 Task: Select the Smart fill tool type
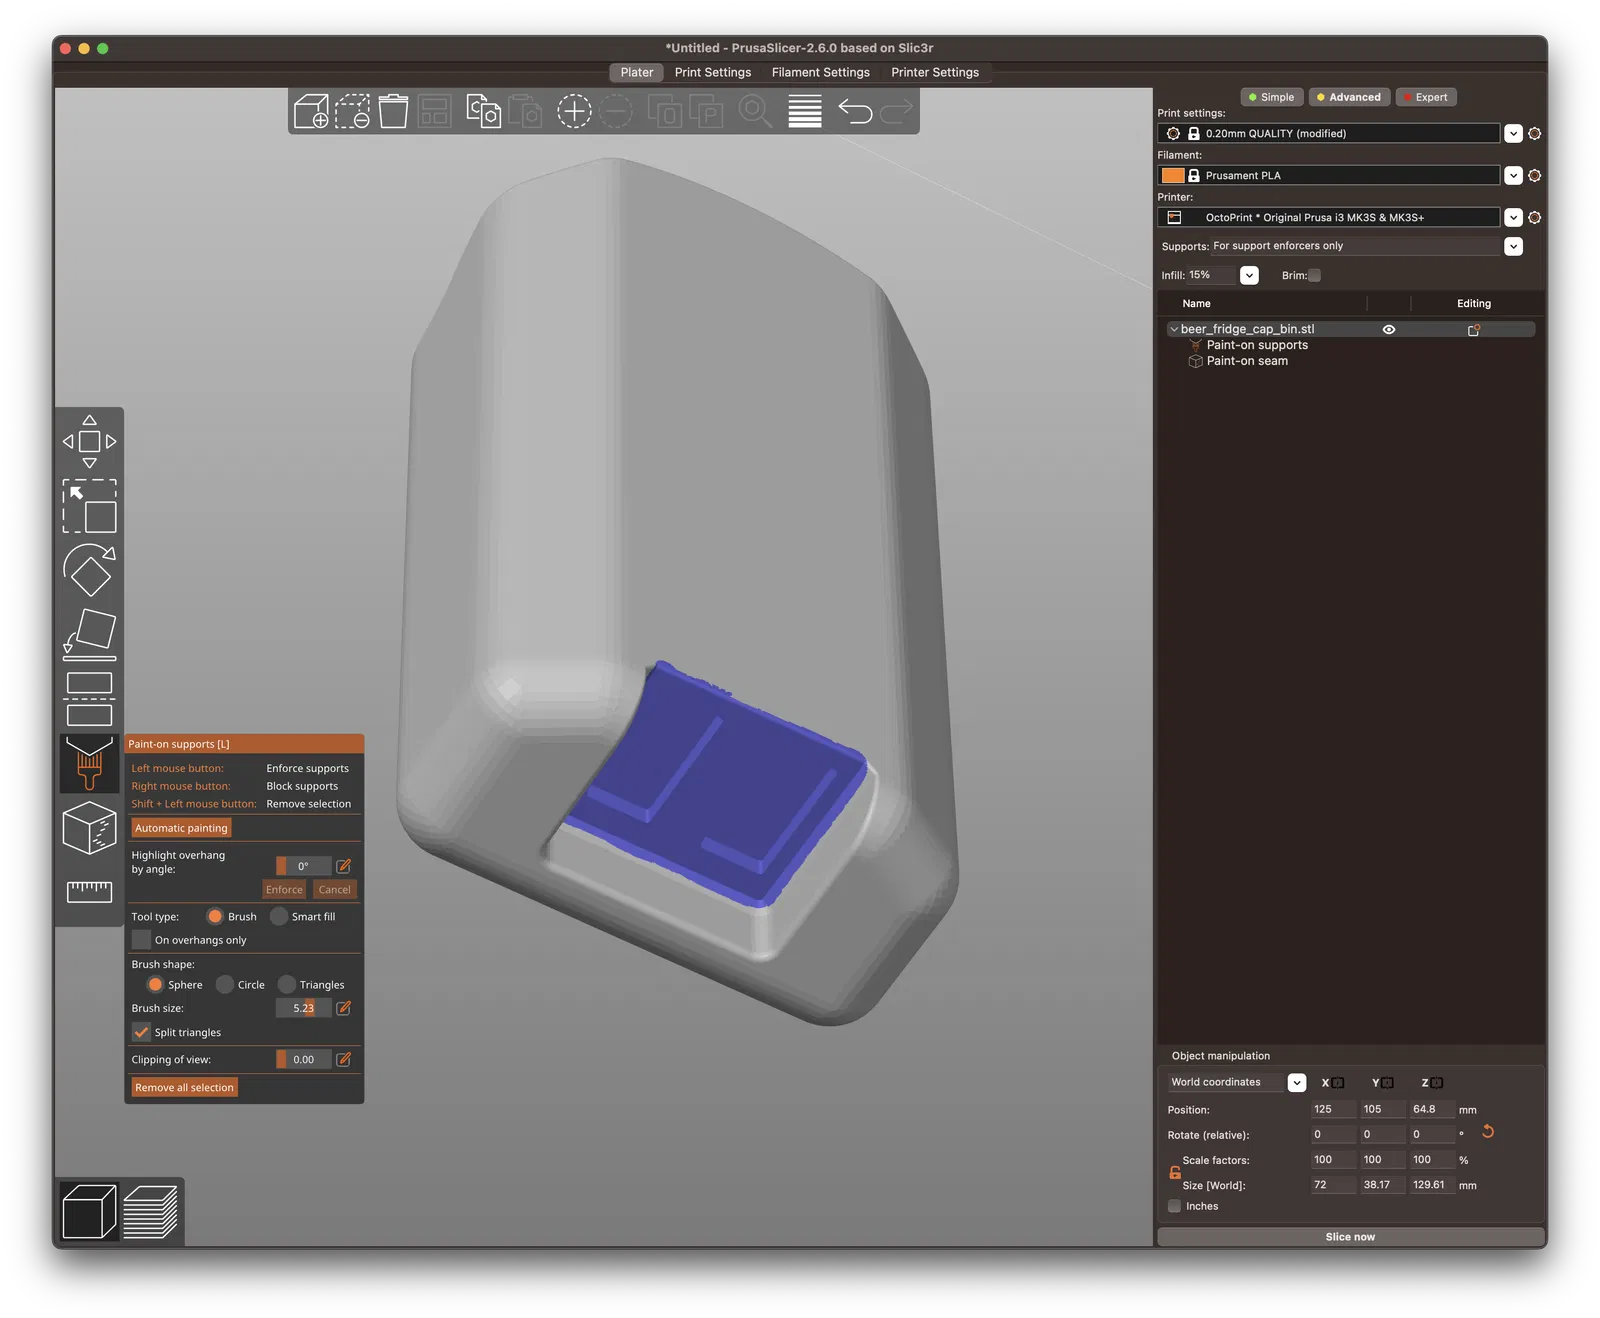[x=279, y=916]
